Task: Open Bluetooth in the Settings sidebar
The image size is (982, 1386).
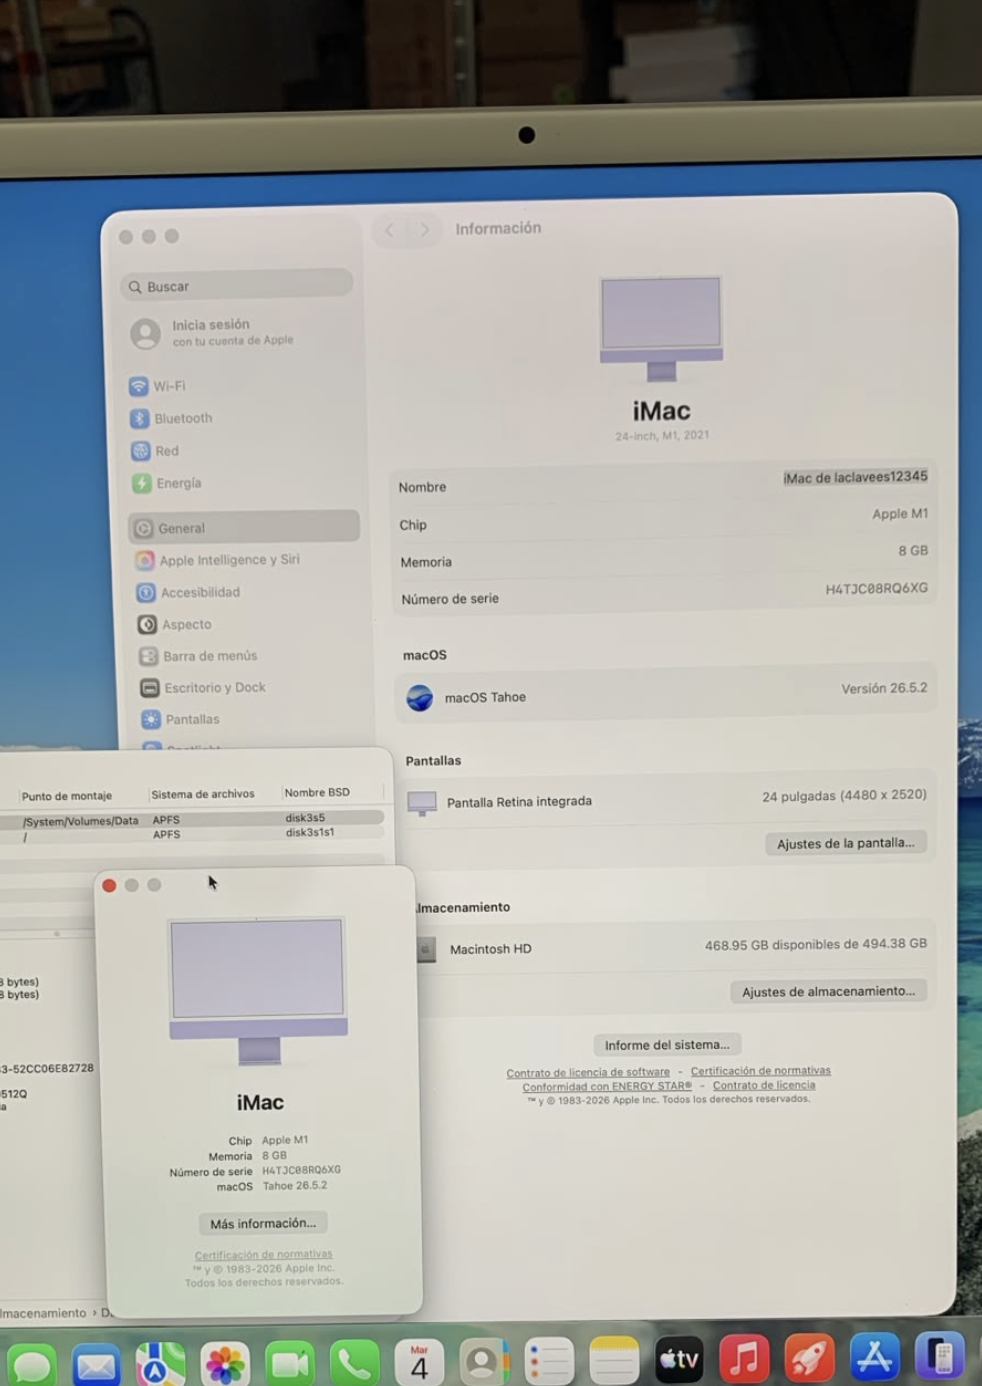Action: pos(171,418)
